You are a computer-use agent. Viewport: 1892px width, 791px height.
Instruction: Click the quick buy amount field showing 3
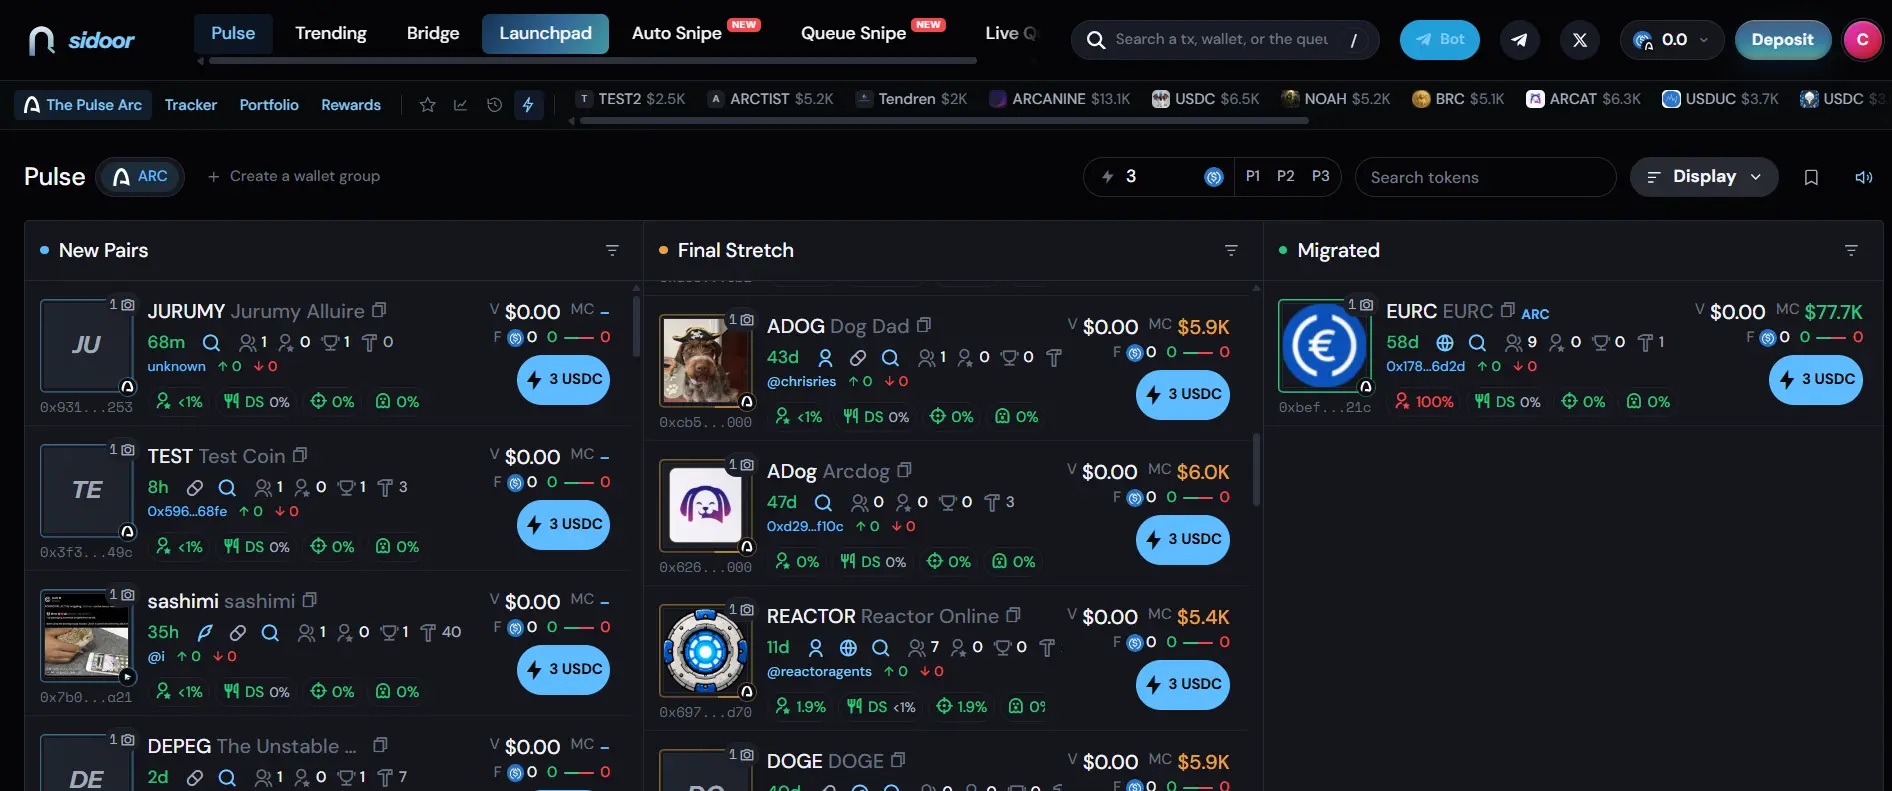[1158, 177]
